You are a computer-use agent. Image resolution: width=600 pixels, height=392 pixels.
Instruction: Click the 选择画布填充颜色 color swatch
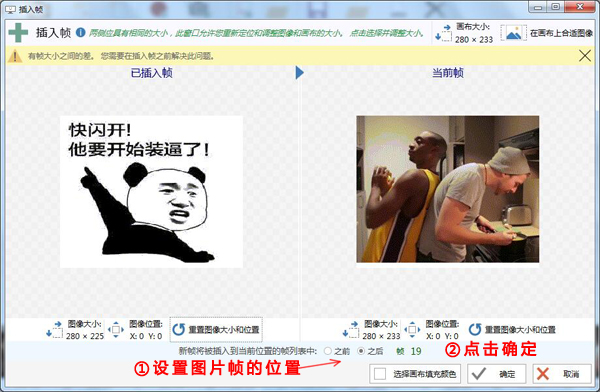click(380, 374)
